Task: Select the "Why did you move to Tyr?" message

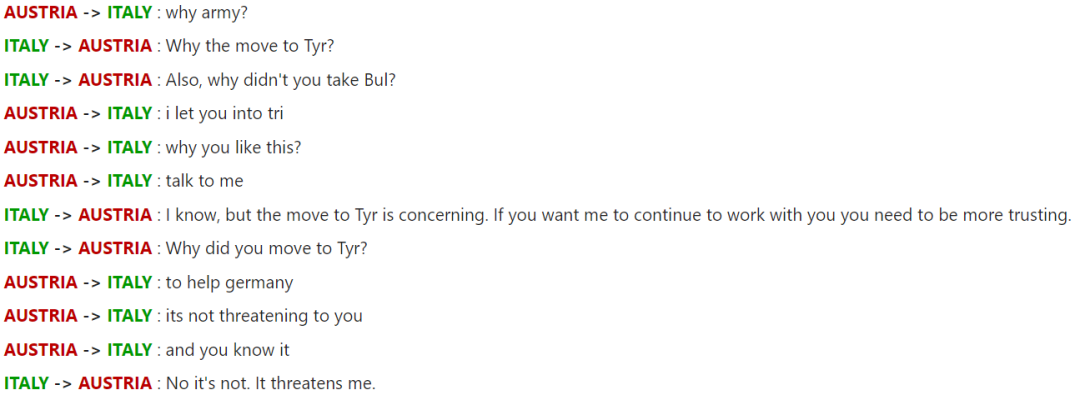Action: click(x=266, y=248)
